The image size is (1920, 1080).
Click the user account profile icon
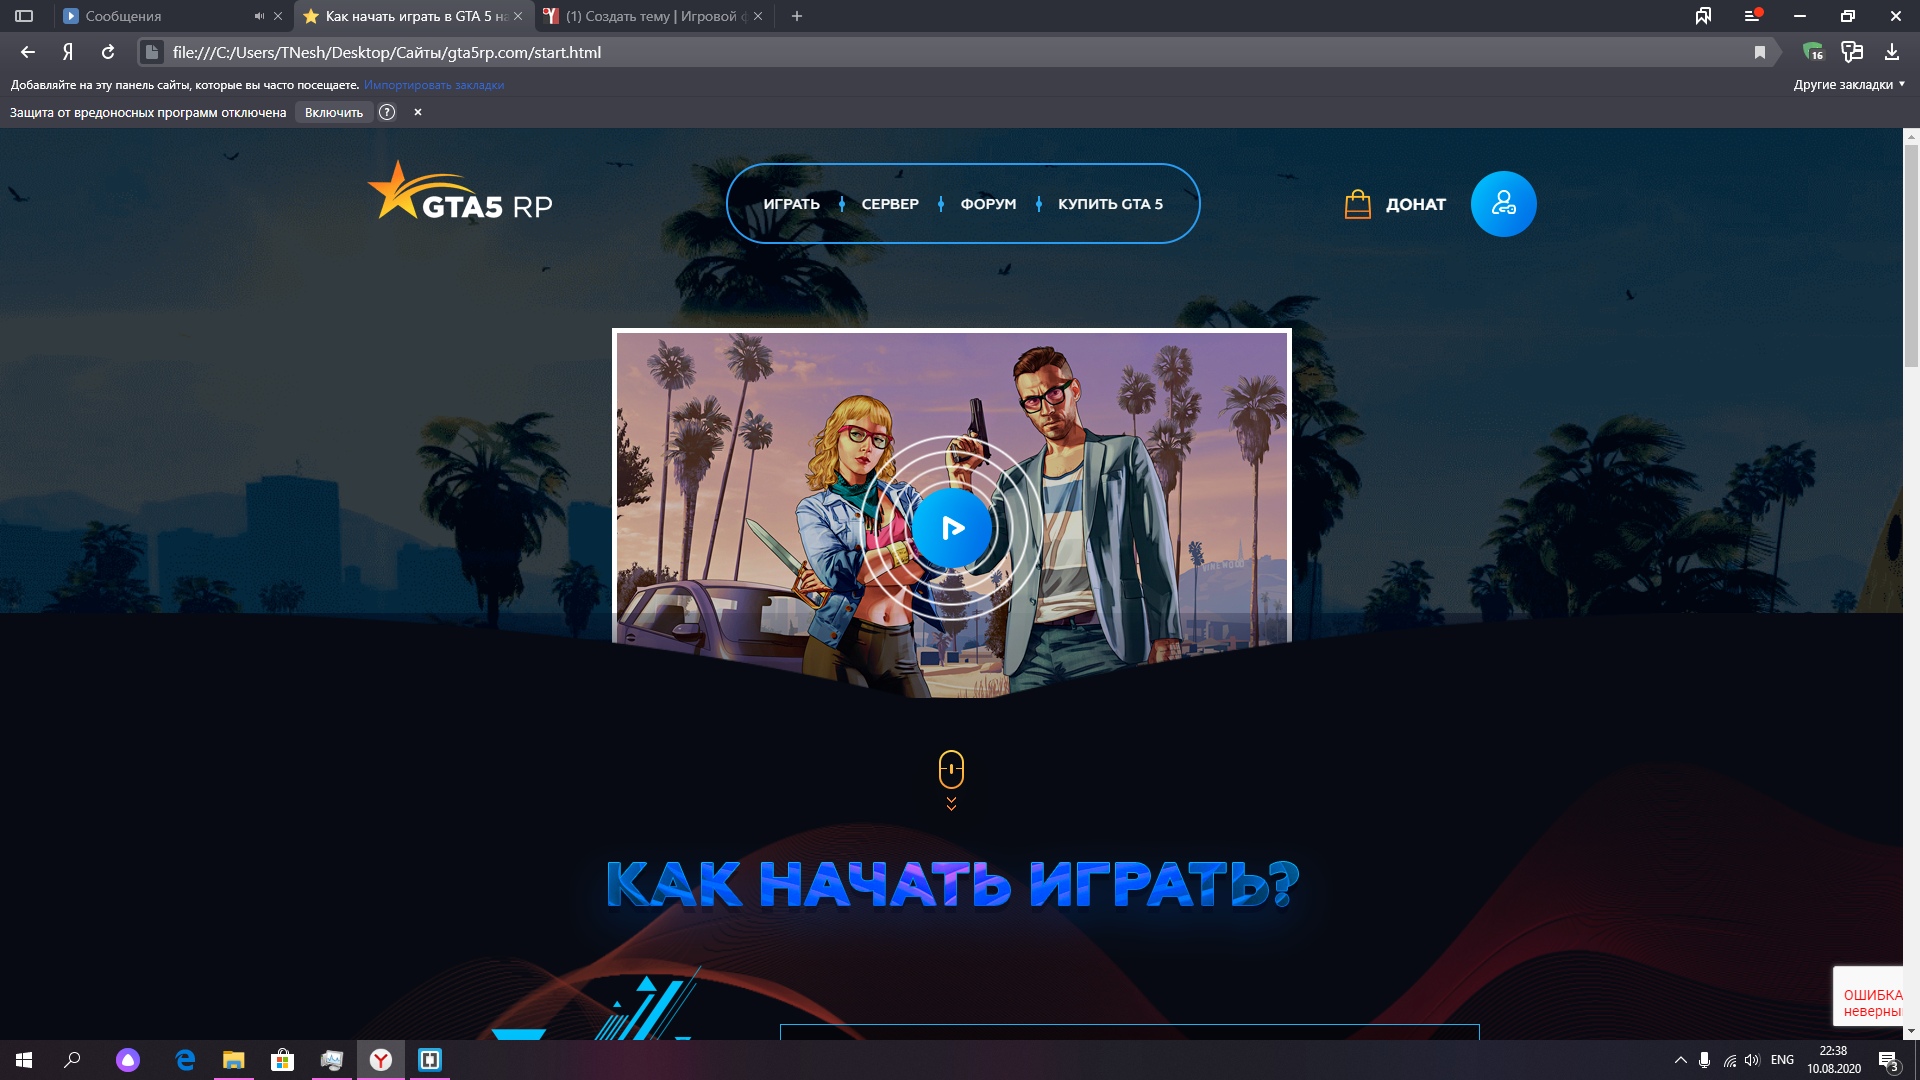coord(1503,204)
